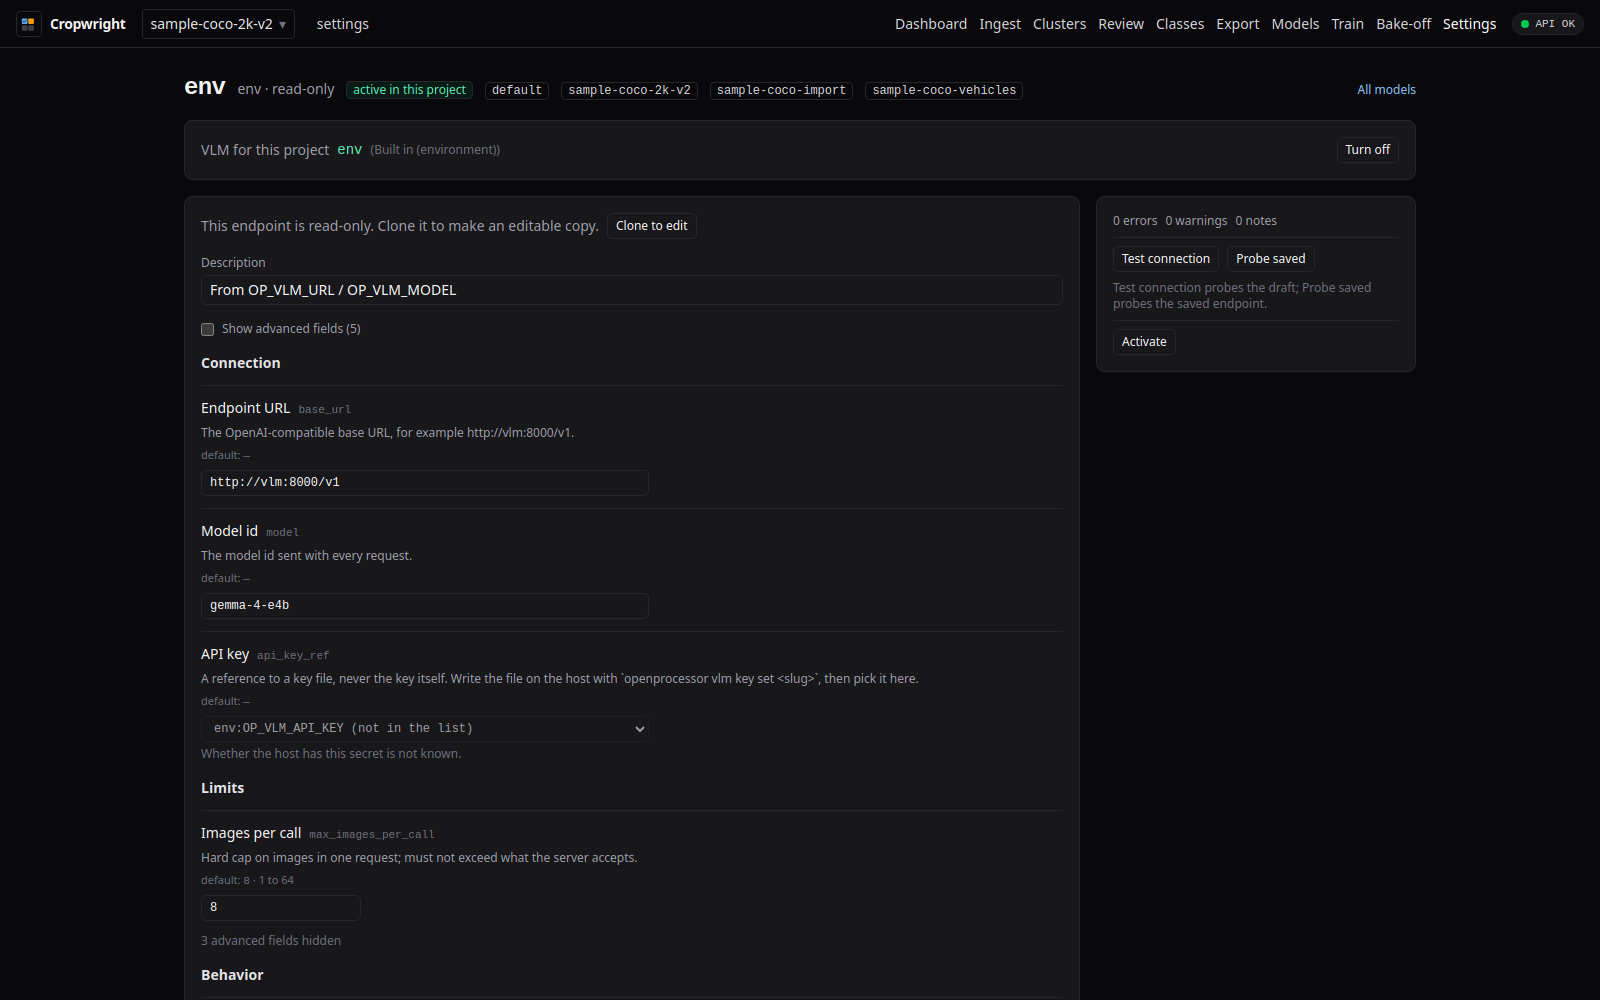Click the Images per call field
1600x1000 pixels.
point(281,908)
